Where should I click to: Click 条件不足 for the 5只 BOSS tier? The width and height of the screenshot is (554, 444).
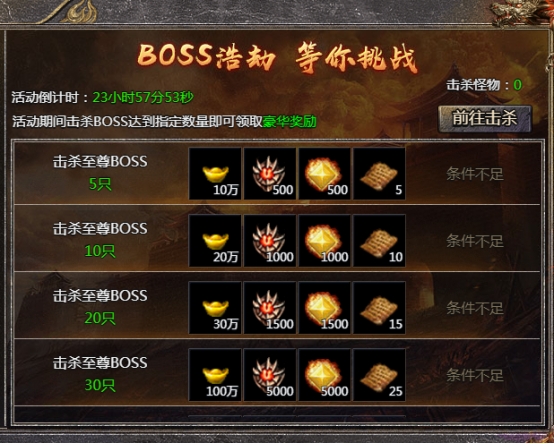tap(475, 174)
